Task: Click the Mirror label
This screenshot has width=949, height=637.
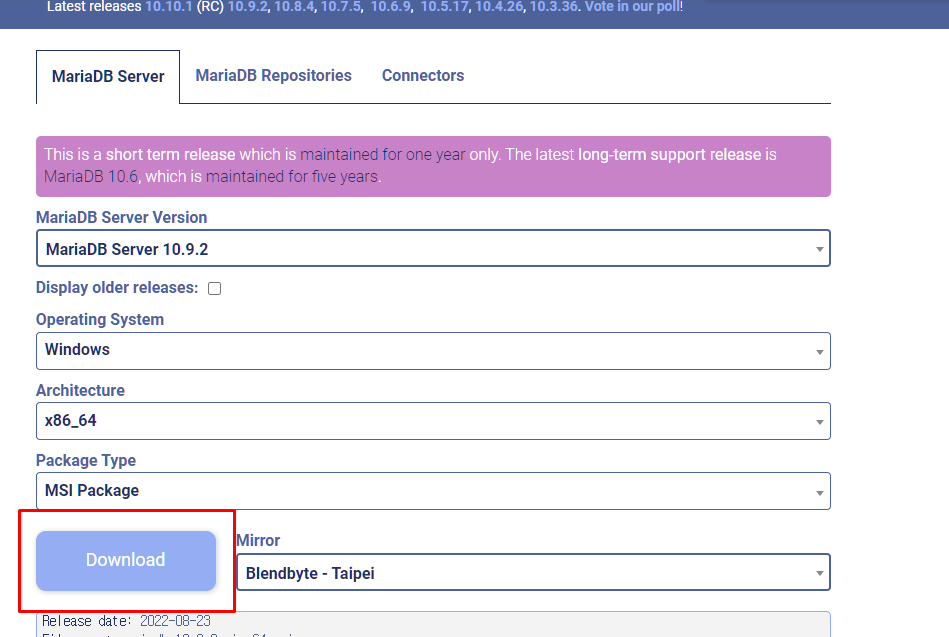Action: [x=258, y=541]
